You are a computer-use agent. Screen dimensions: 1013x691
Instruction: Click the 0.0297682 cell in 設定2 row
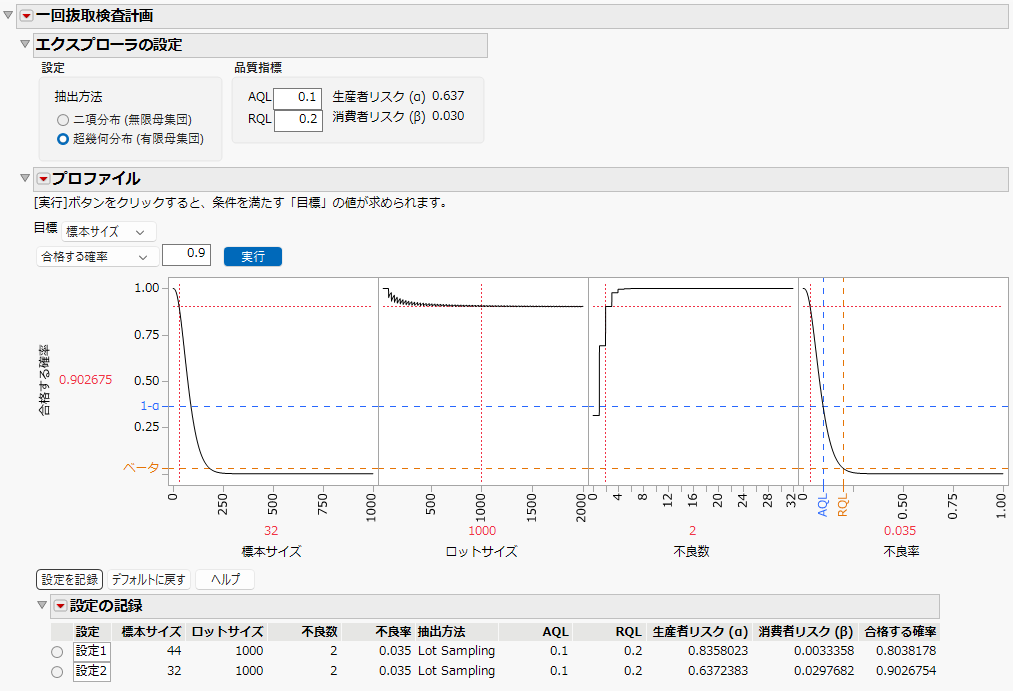(x=824, y=671)
